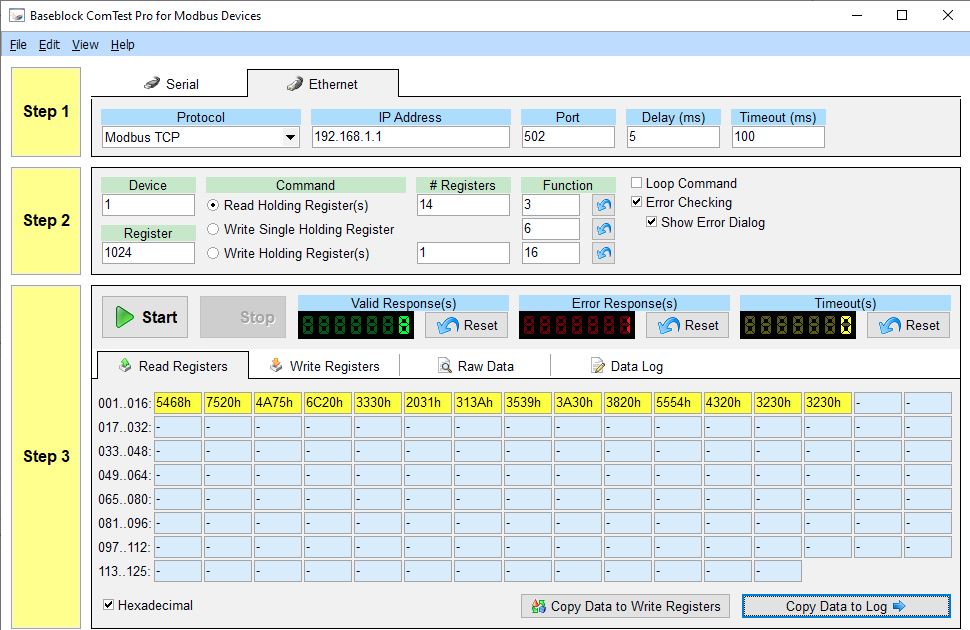This screenshot has width=970, height=630.
Task: Click the IP Address input field
Action: [410, 137]
